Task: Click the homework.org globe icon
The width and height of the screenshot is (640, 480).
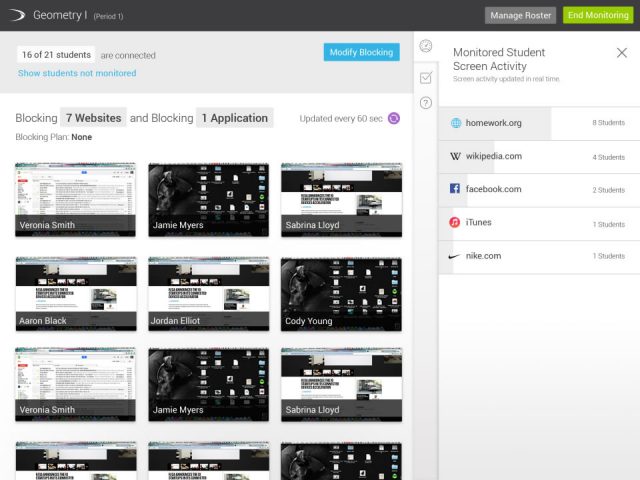Action: coord(456,124)
